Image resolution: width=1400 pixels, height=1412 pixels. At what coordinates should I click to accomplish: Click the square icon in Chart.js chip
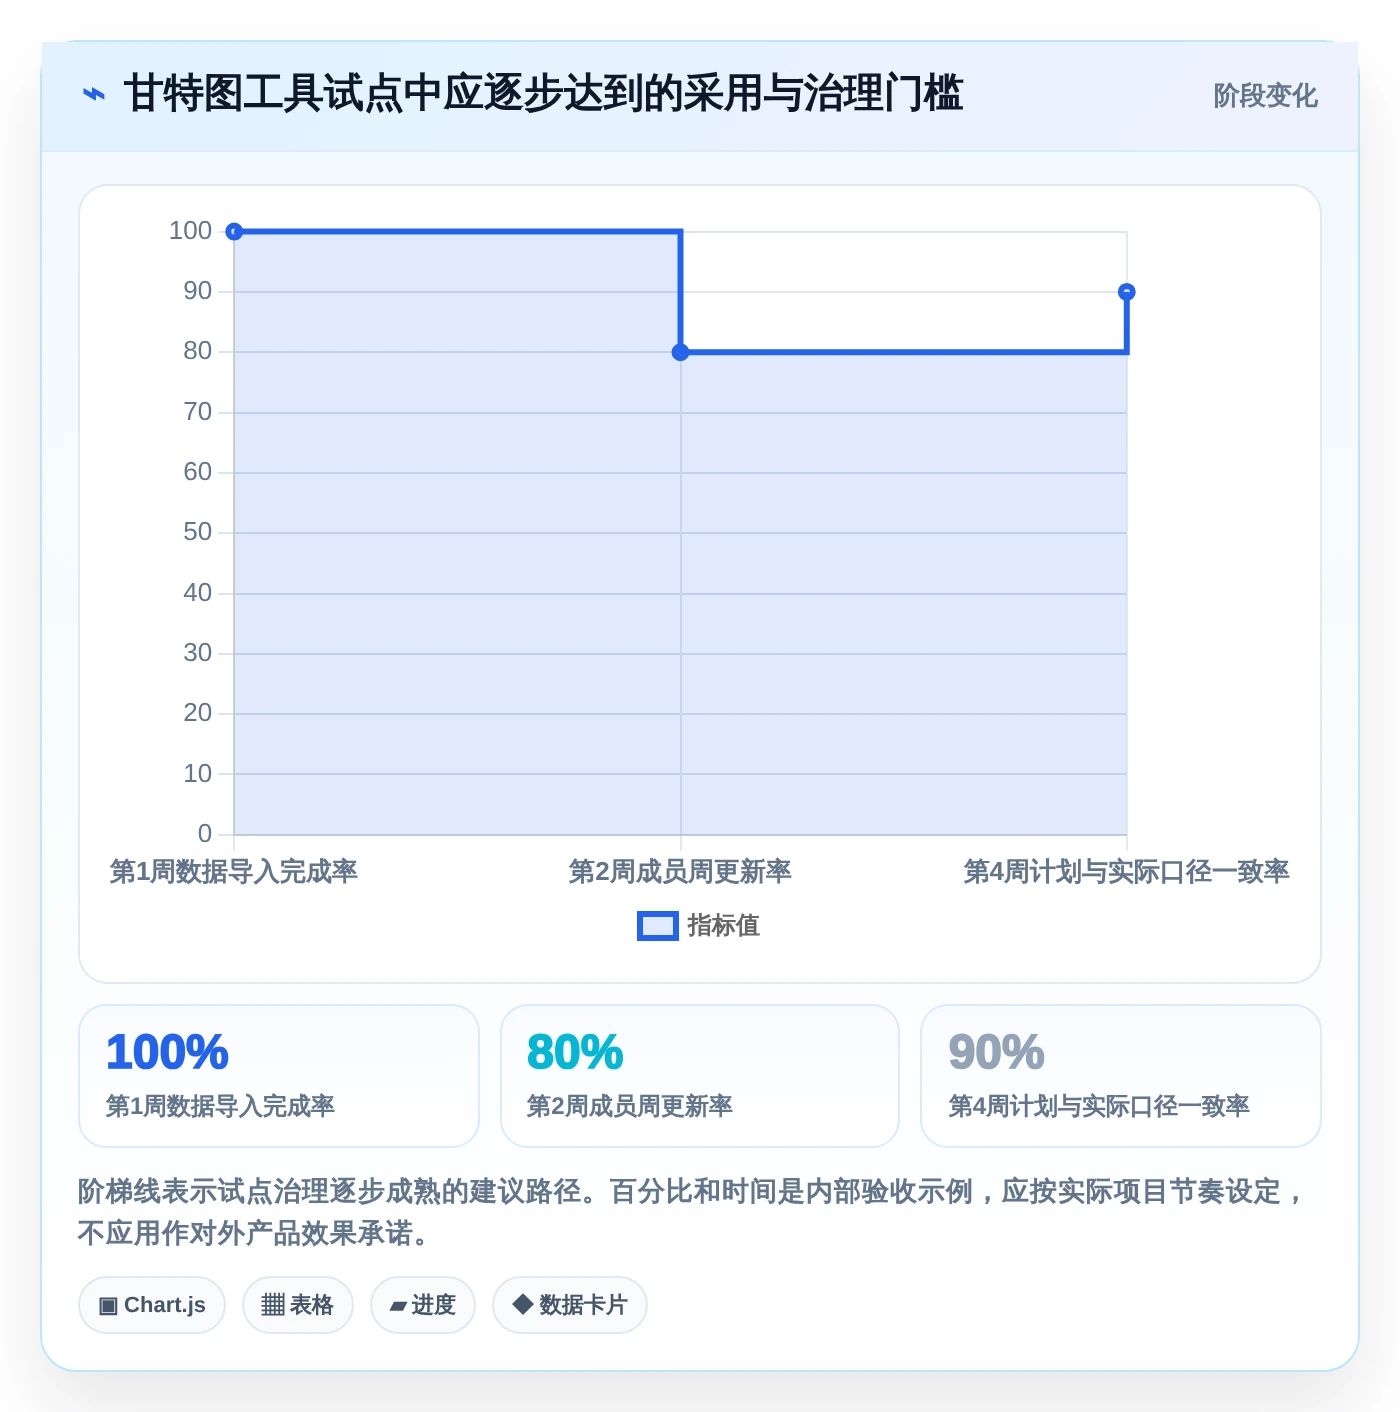click(x=108, y=1306)
